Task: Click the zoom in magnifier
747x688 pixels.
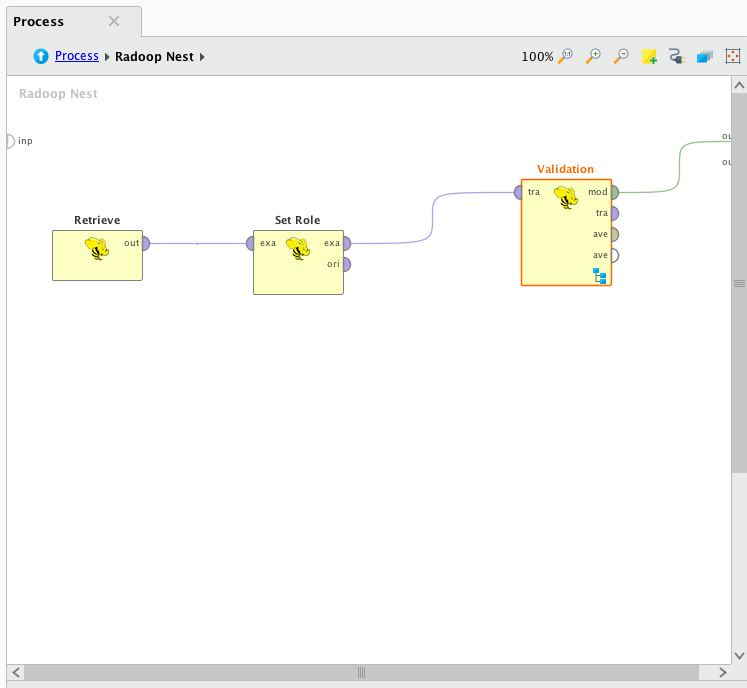Action: 593,57
